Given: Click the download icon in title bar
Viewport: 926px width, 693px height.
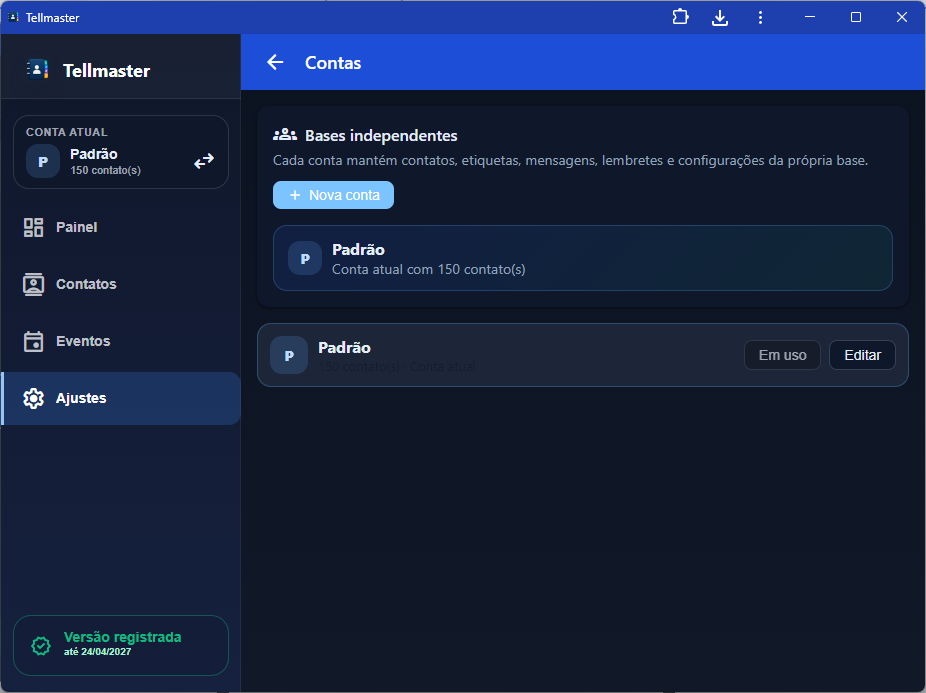Looking at the screenshot, I should [720, 17].
